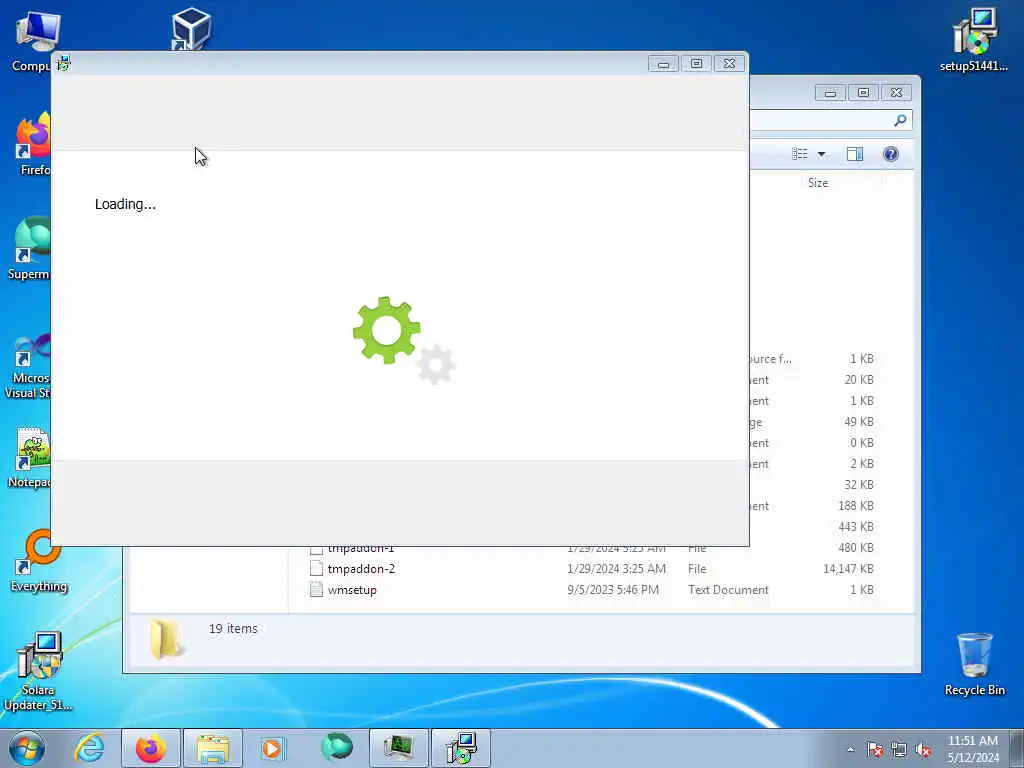This screenshot has height=768, width=1024.
Task: Launch the Everything search desktop shortcut
Action: click(39, 560)
